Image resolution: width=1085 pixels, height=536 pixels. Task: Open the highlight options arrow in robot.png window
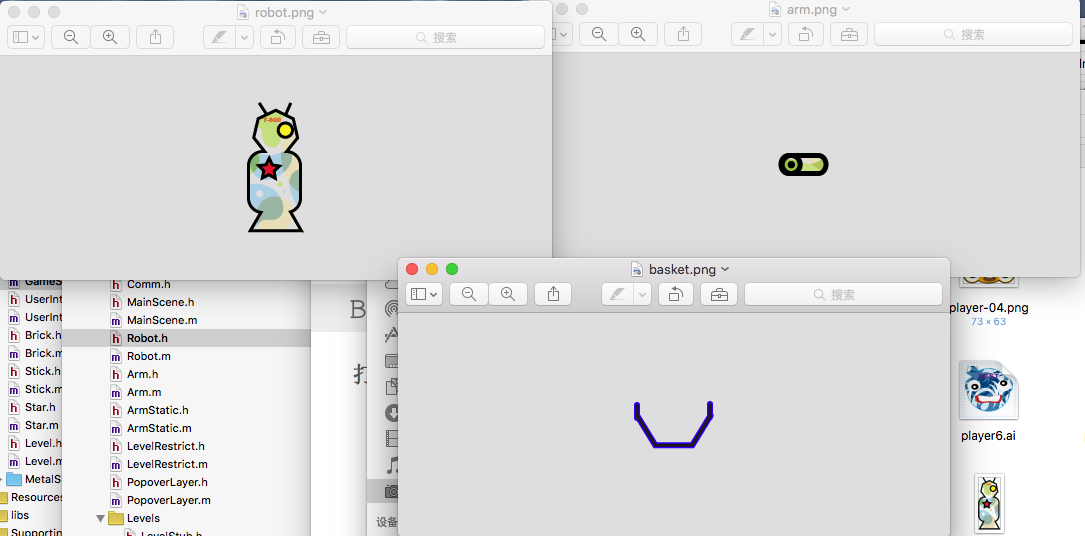(x=244, y=37)
